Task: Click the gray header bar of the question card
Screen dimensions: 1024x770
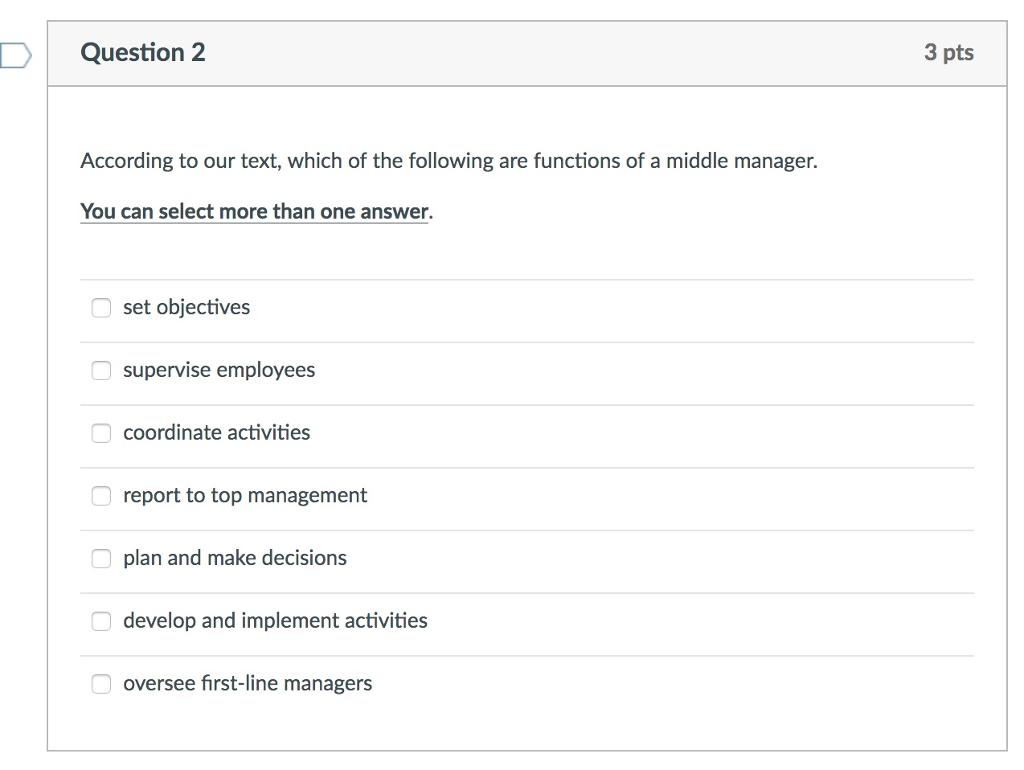Action: click(x=560, y=53)
